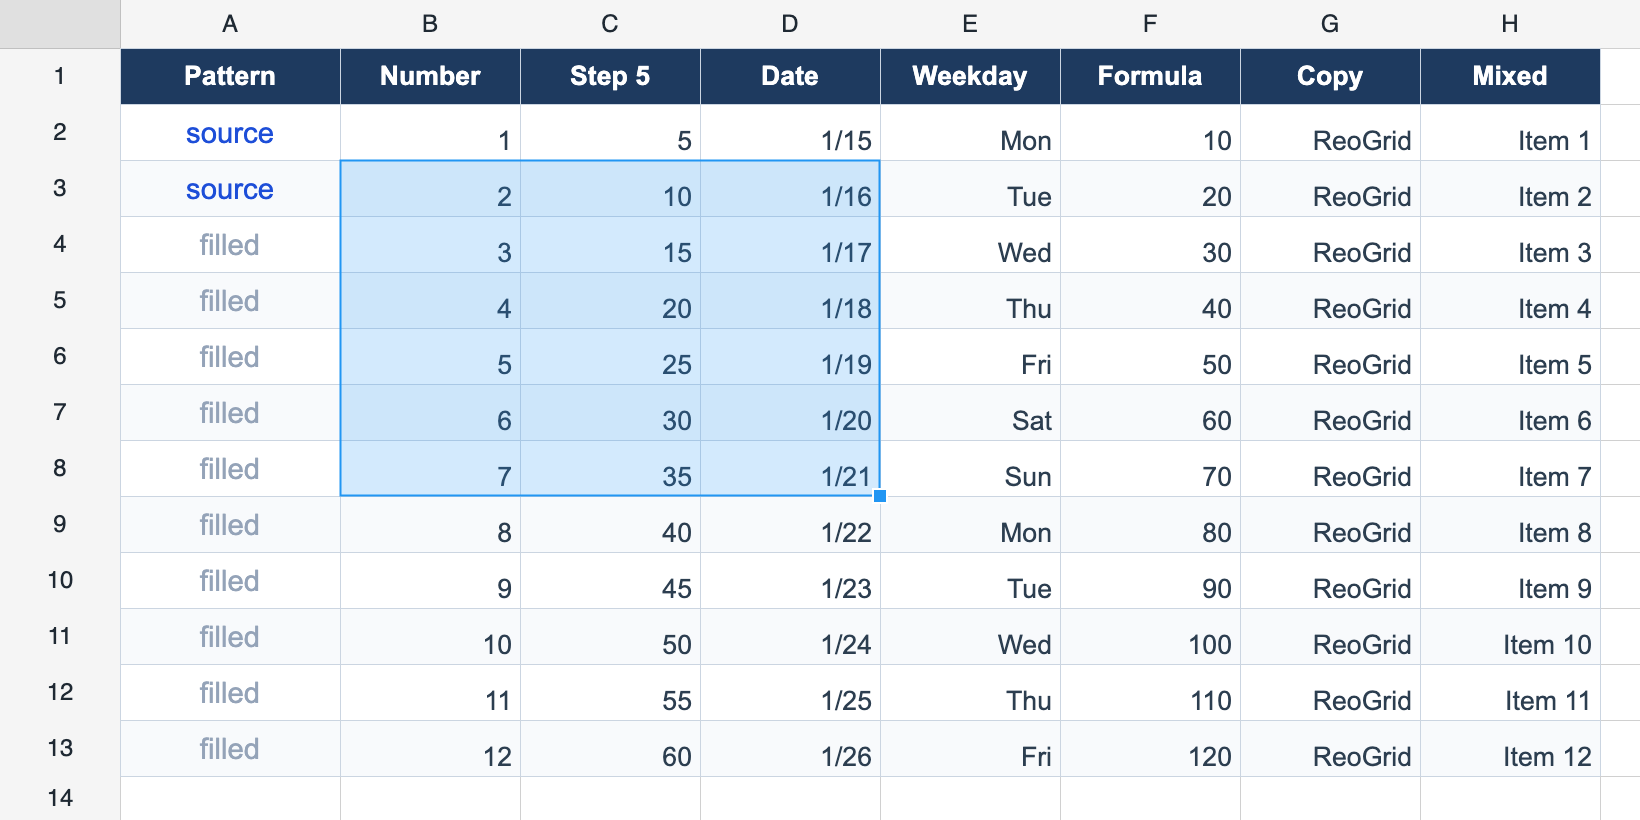Select the cell with date 1/22

click(790, 525)
